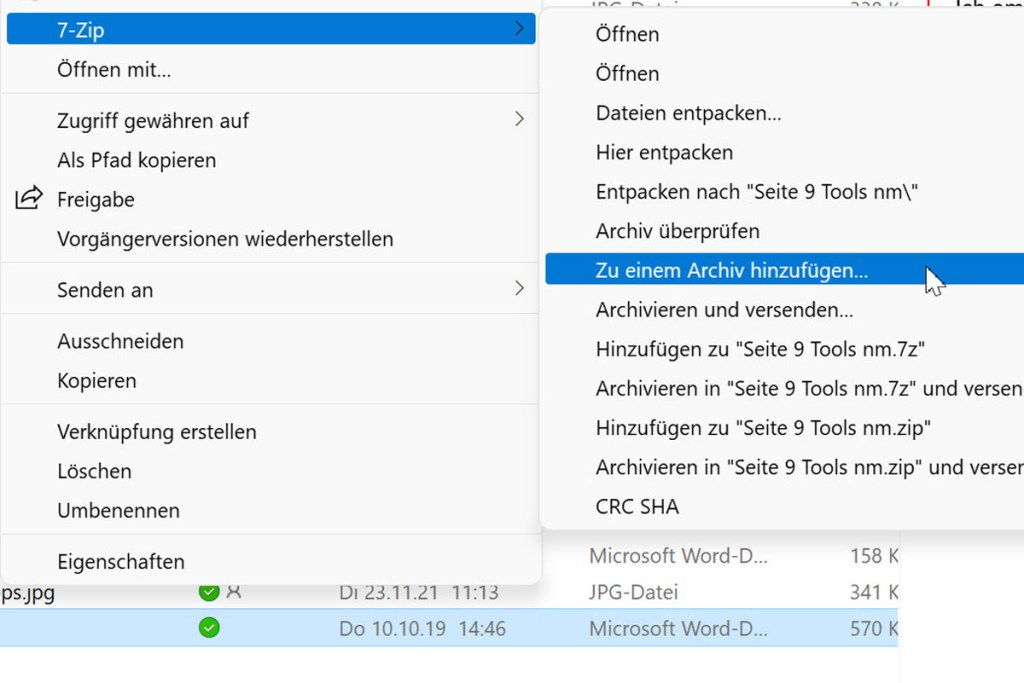
Task: Choose 'Archivieren in "Seite 9 Tools nm.7z" und versenden'
Action: 809,389
